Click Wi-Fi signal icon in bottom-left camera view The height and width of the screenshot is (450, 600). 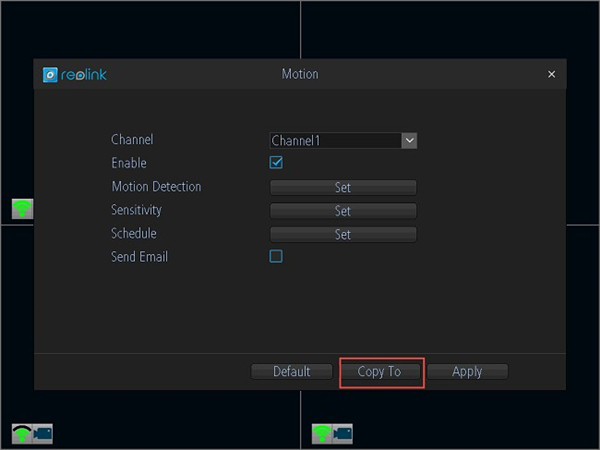[x=22, y=434]
